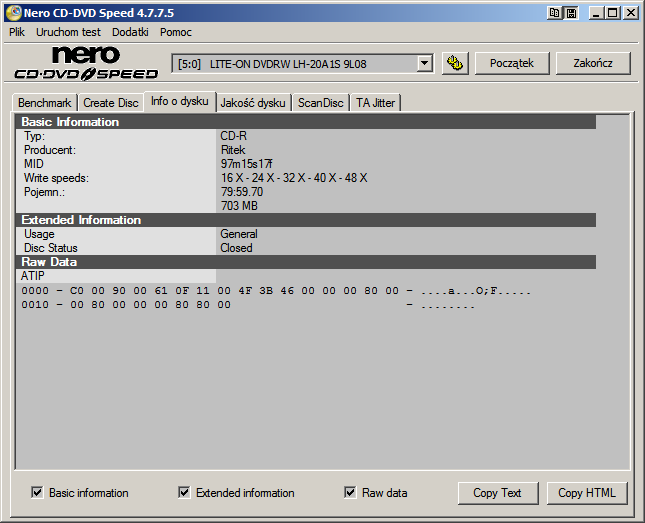The image size is (645, 523).
Task: Switch to the Create Disc tab
Action: coord(111,102)
